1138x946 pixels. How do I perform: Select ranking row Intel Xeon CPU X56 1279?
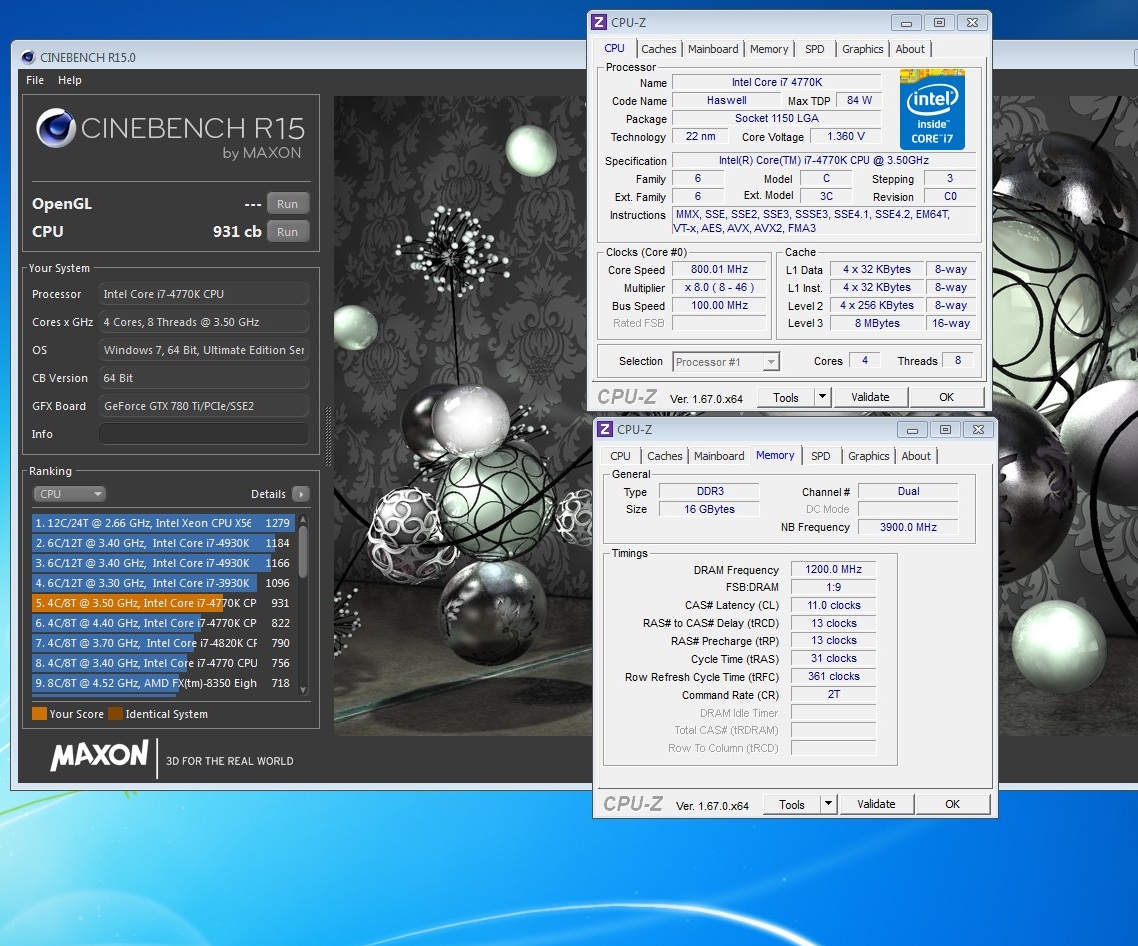(x=163, y=523)
